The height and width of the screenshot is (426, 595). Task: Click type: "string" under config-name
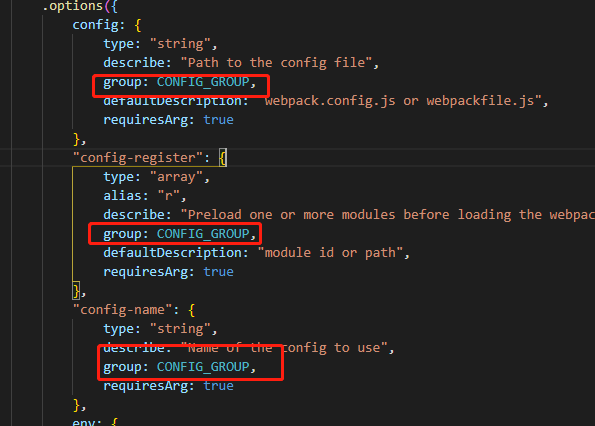[x=160, y=329]
